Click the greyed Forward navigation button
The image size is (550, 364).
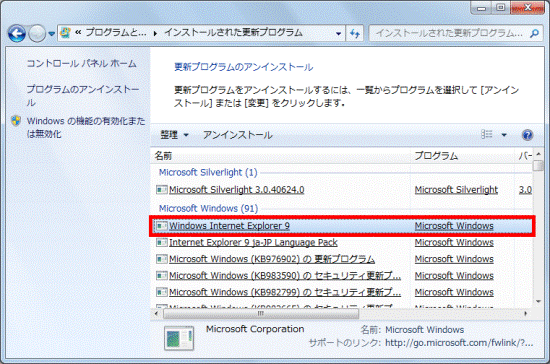[x=37, y=34]
